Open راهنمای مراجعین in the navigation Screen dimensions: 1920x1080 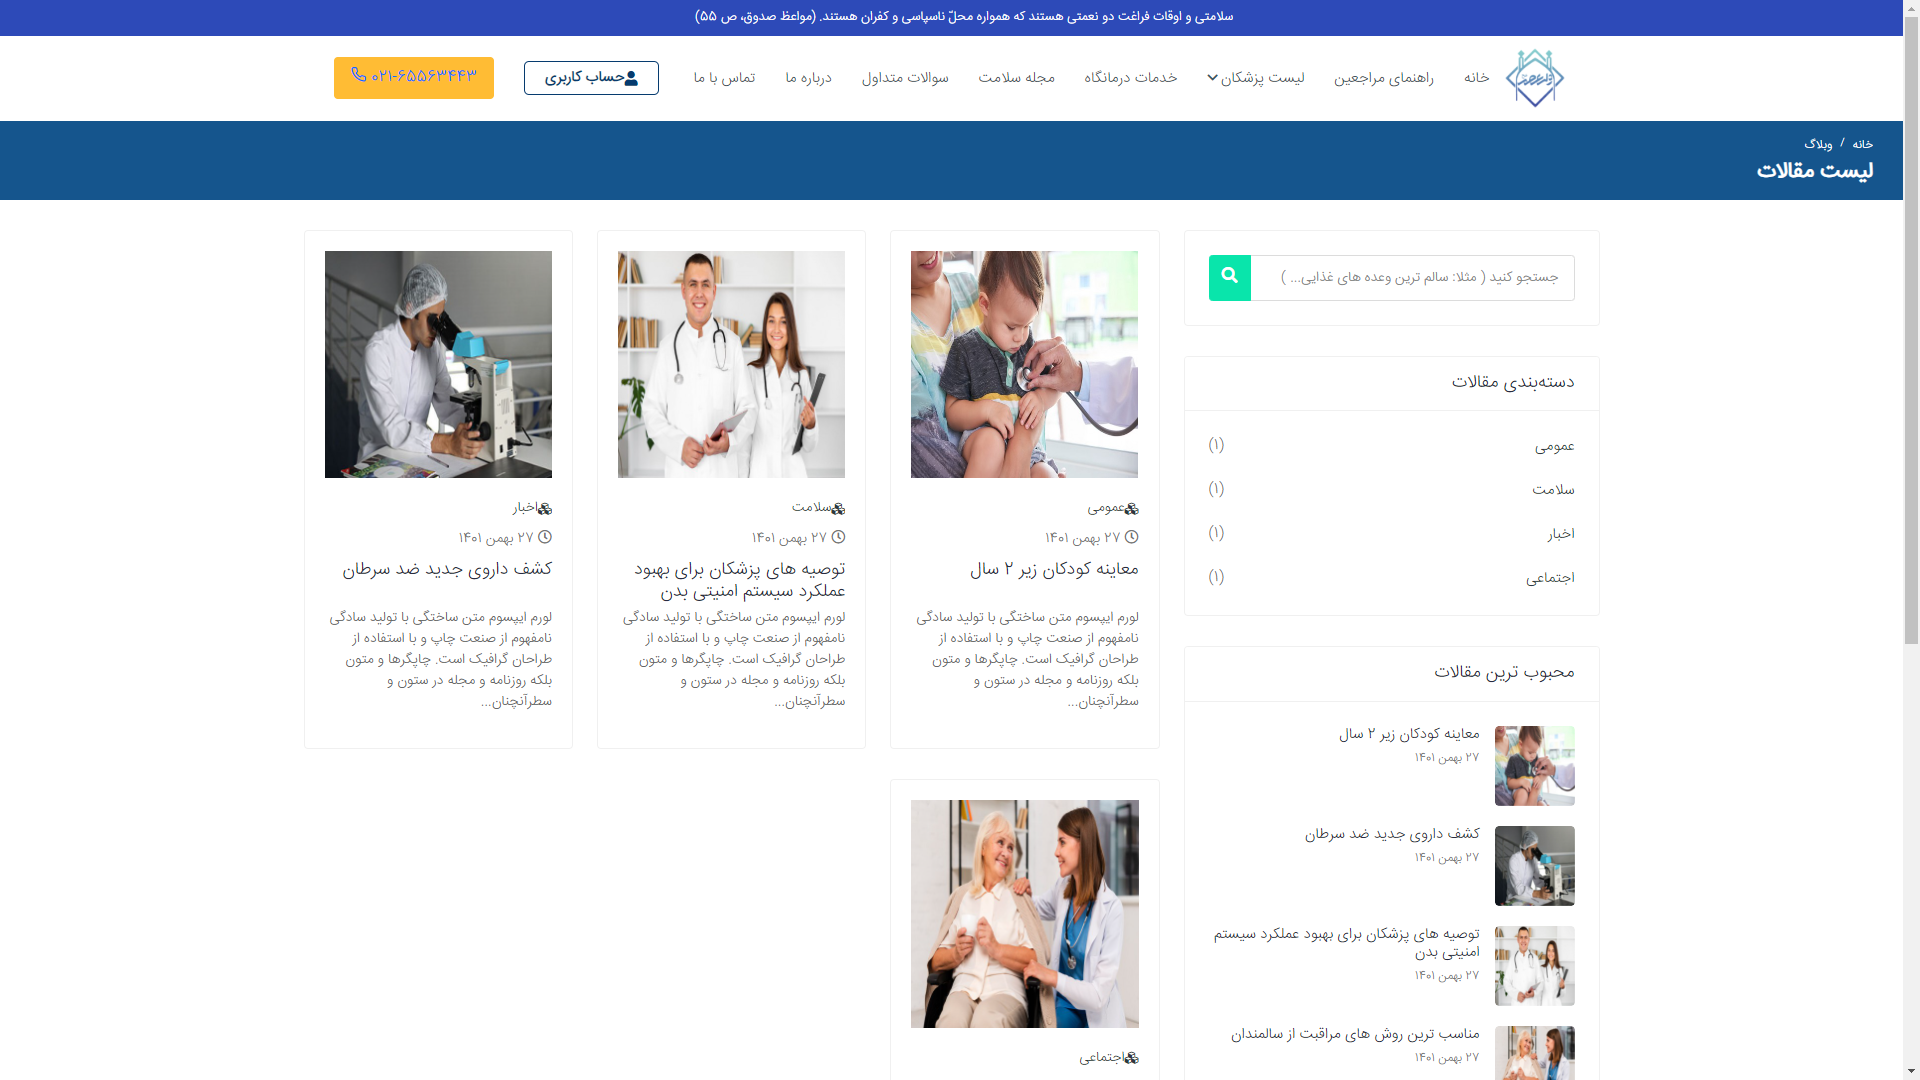pyautogui.click(x=1383, y=78)
